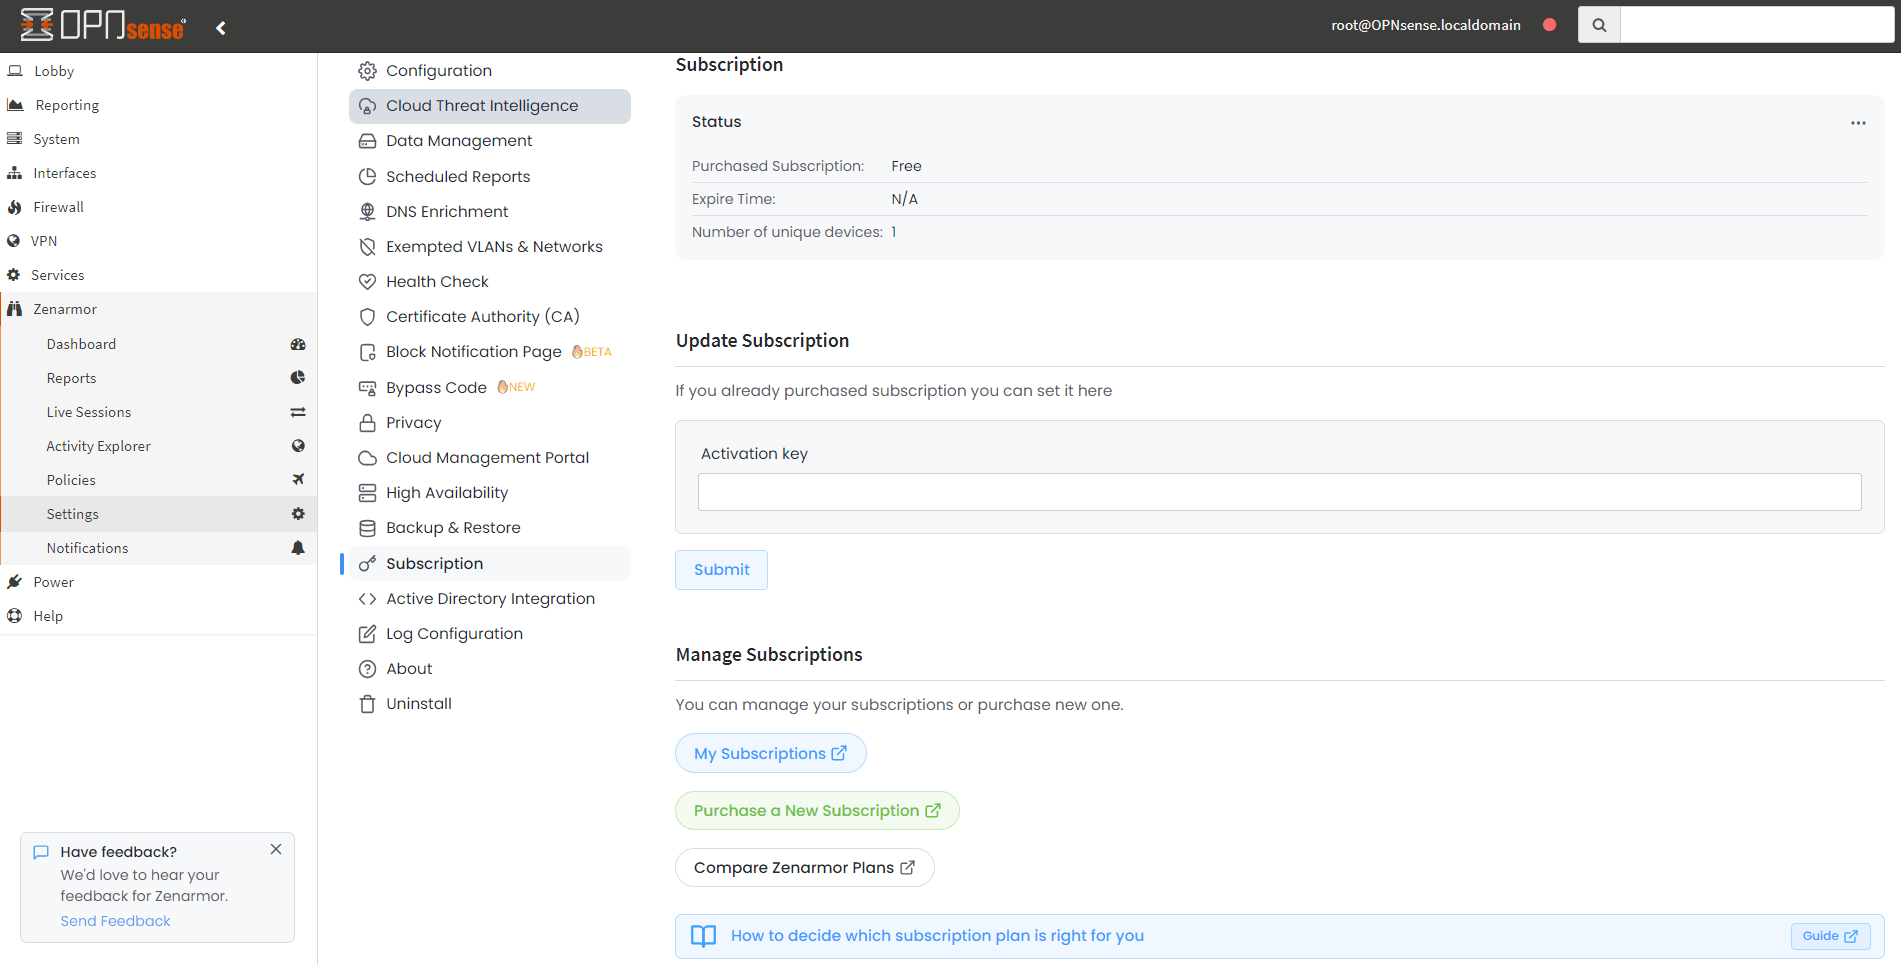Open Cloud Threat Intelligence settings

coord(490,106)
